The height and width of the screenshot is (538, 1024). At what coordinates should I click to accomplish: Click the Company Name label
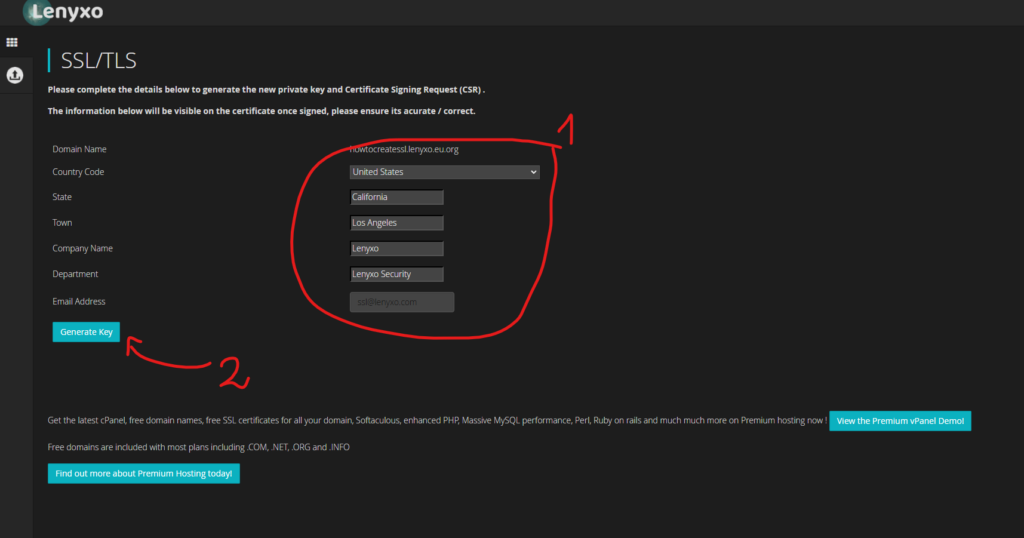point(82,248)
